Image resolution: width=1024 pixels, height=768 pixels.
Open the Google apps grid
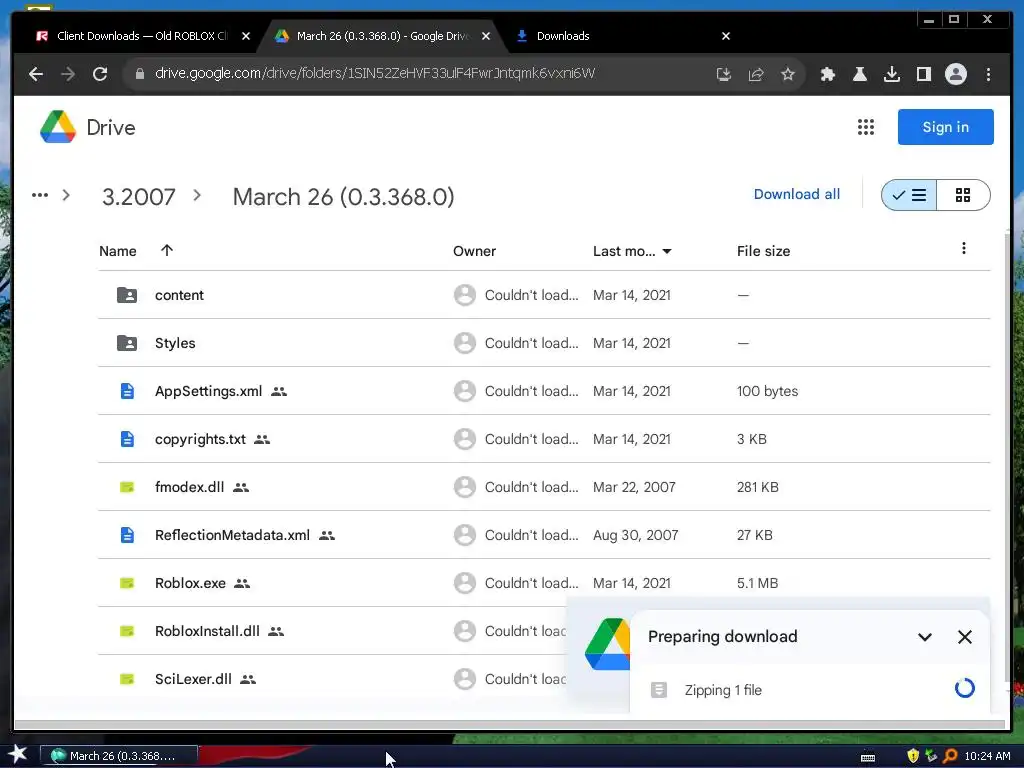[x=865, y=127]
